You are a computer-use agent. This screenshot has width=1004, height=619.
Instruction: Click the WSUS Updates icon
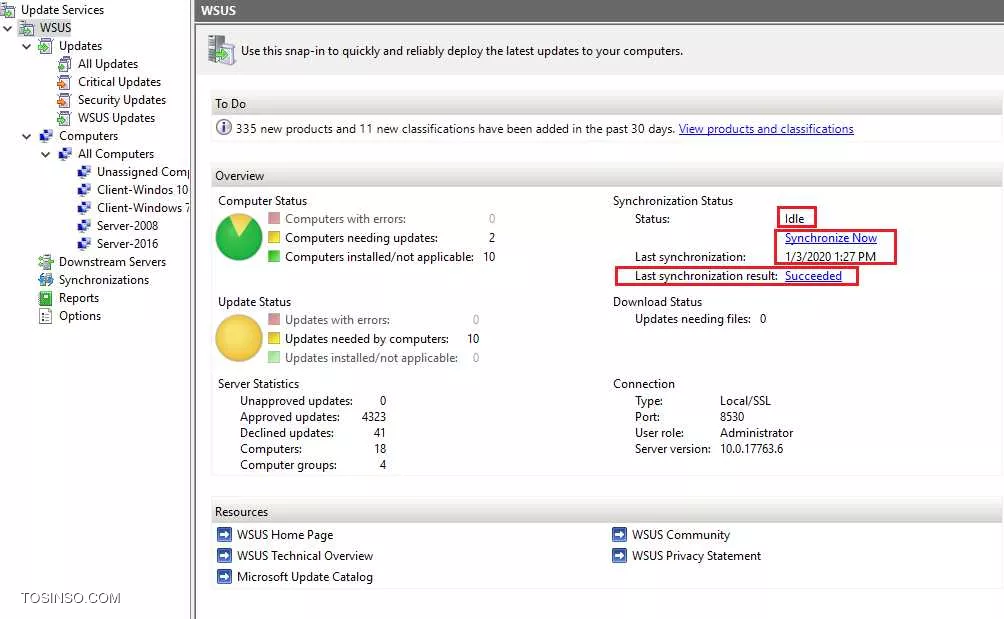(64, 118)
